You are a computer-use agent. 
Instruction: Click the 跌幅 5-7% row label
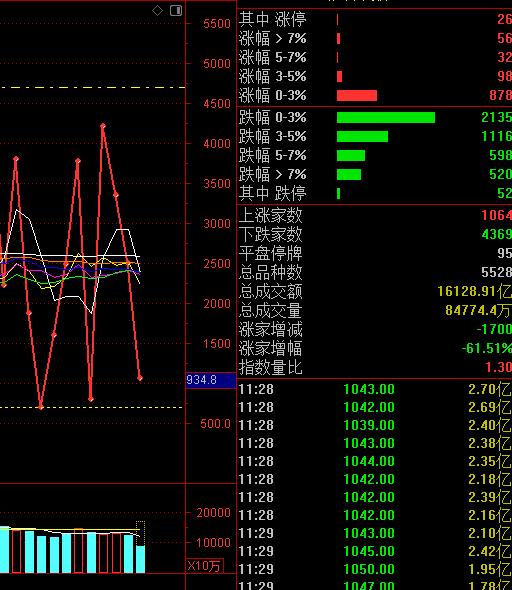[x=272, y=155]
